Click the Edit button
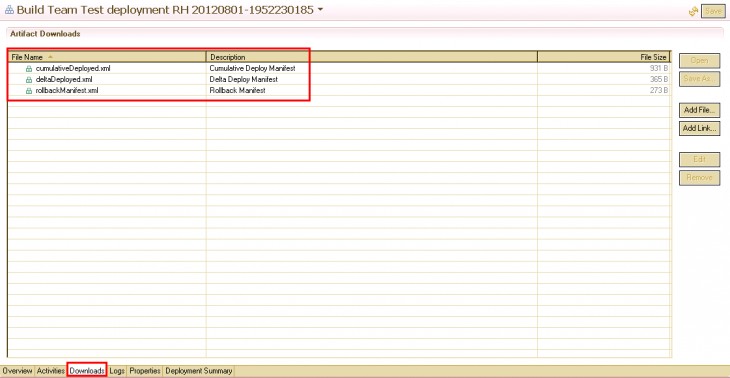The image size is (730, 378). pyautogui.click(x=699, y=160)
